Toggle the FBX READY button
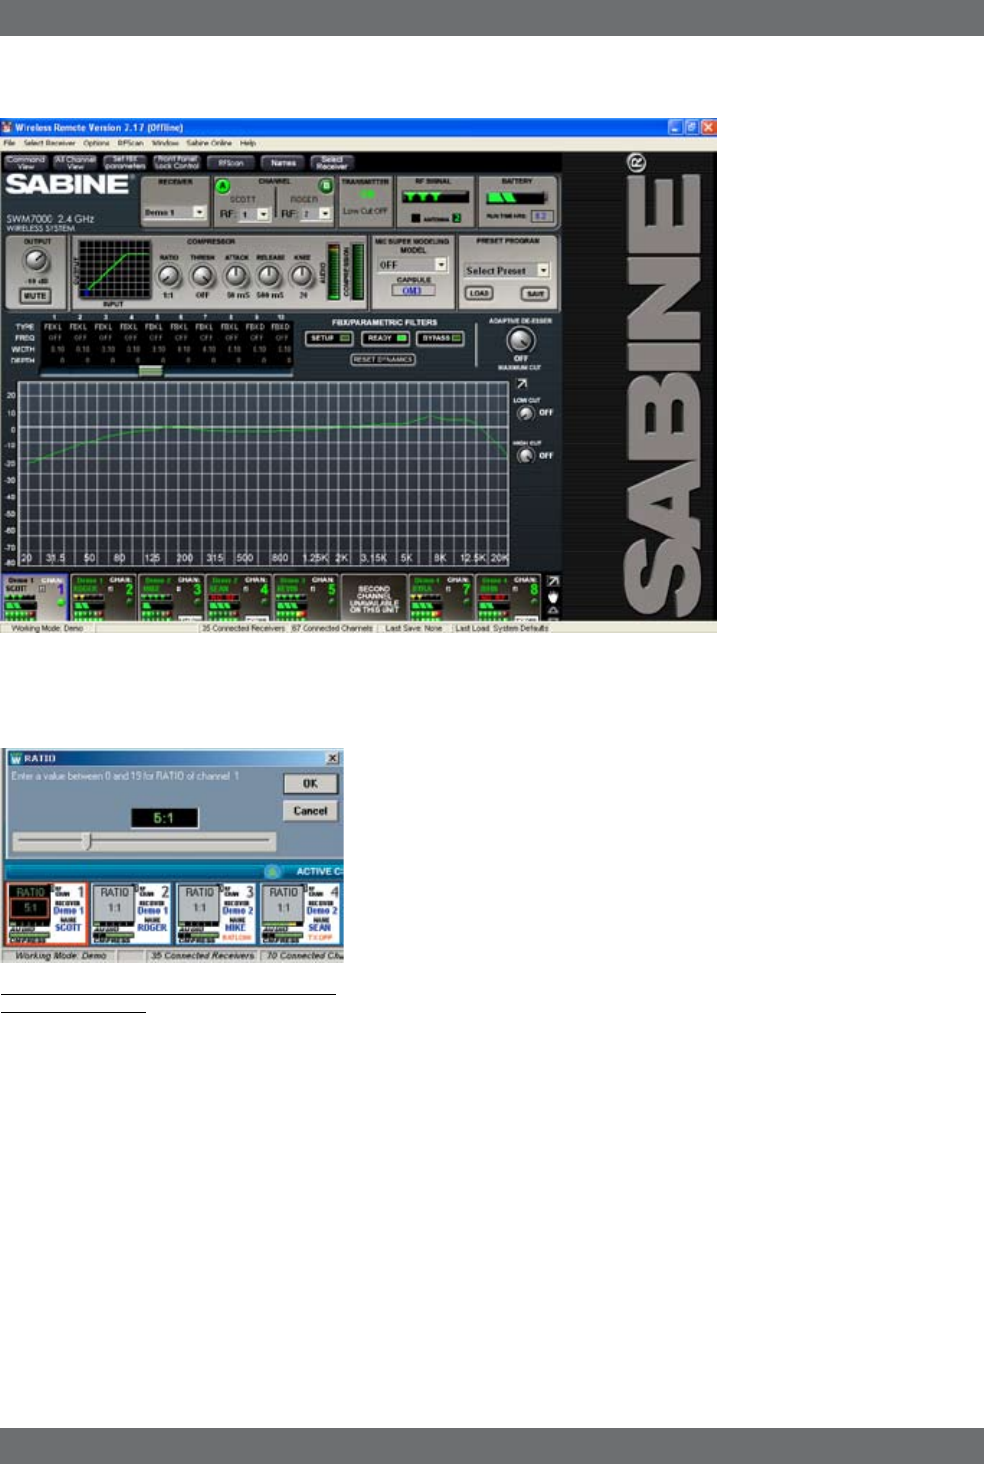 pos(385,338)
